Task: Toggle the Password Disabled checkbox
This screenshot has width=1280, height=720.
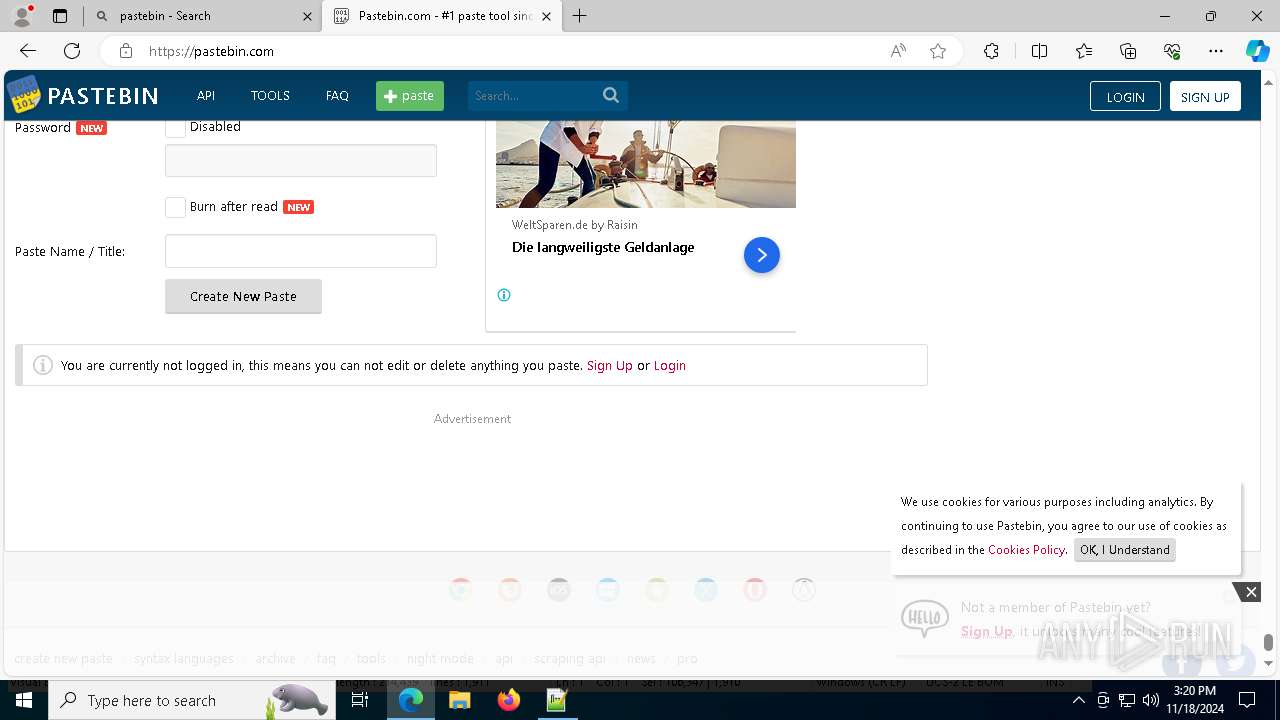Action: click(175, 127)
